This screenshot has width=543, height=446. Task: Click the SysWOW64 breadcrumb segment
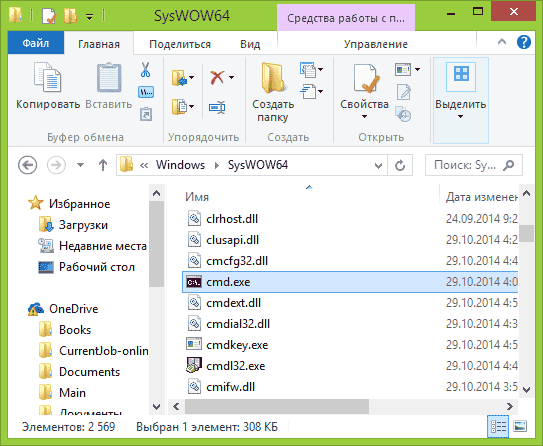[258, 165]
